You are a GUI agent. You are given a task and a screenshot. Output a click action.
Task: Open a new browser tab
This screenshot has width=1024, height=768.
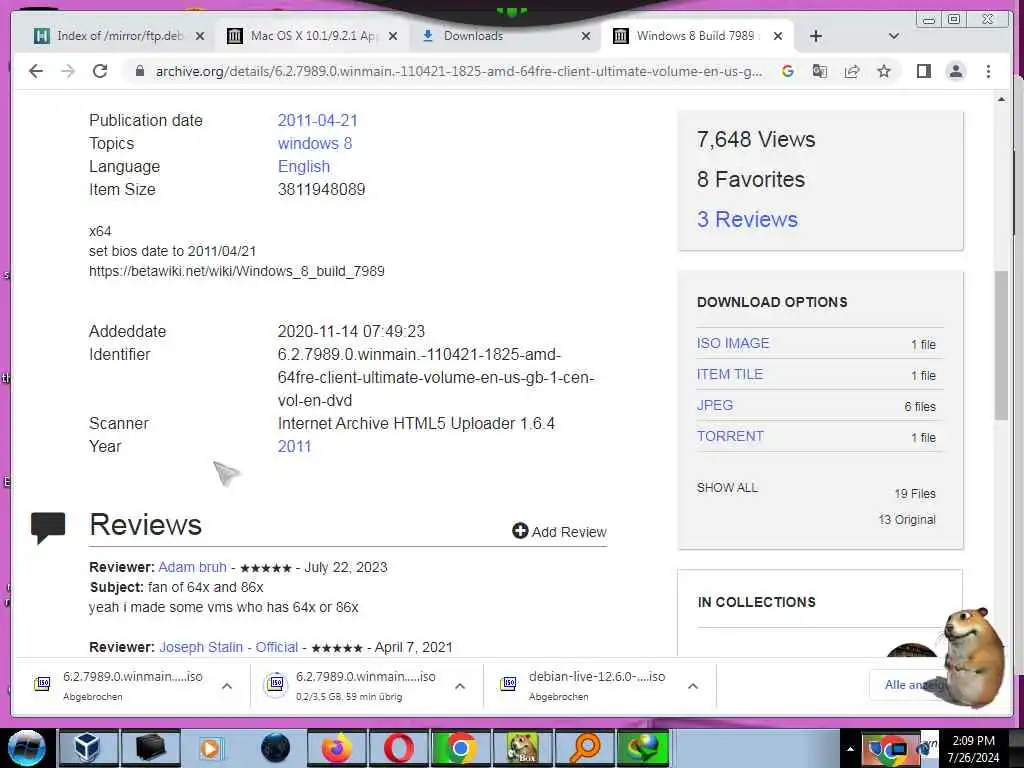pyautogui.click(x=816, y=36)
